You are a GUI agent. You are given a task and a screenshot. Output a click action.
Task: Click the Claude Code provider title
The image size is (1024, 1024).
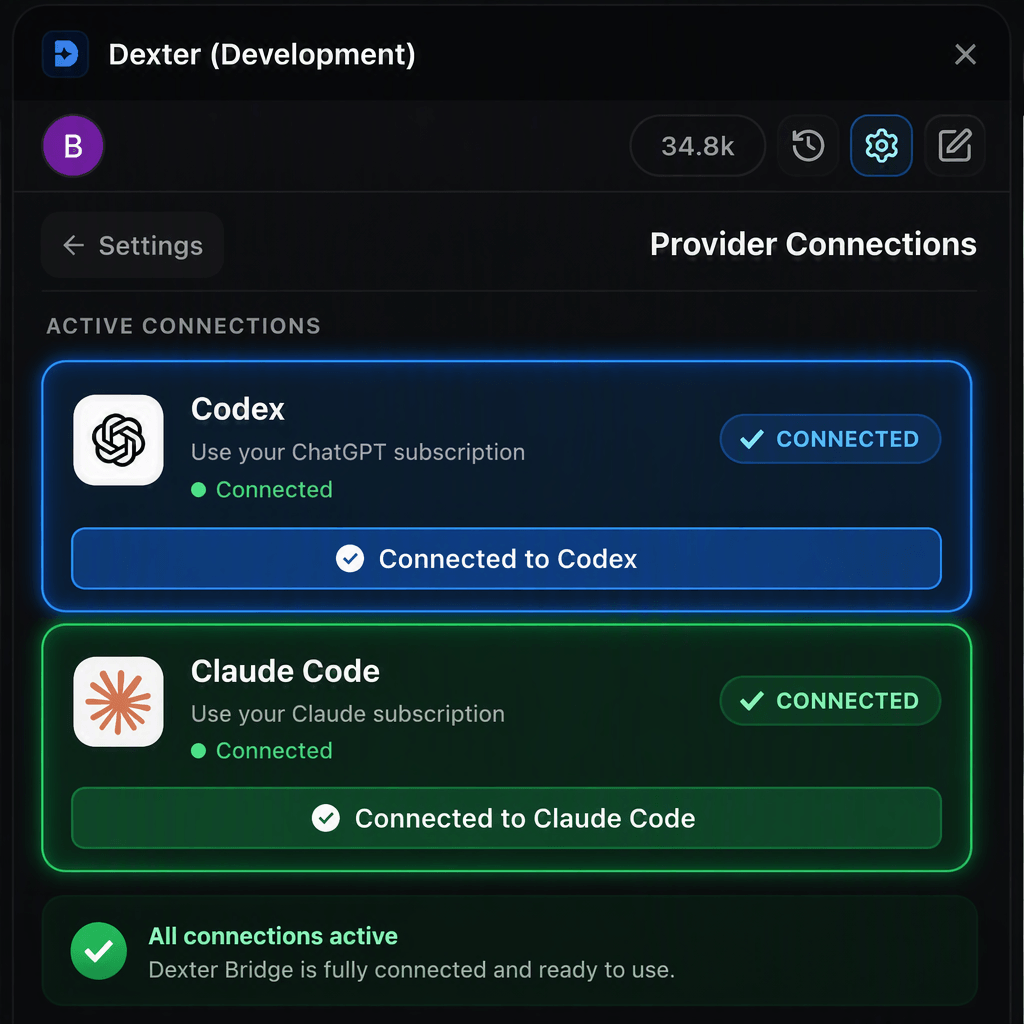pos(285,671)
